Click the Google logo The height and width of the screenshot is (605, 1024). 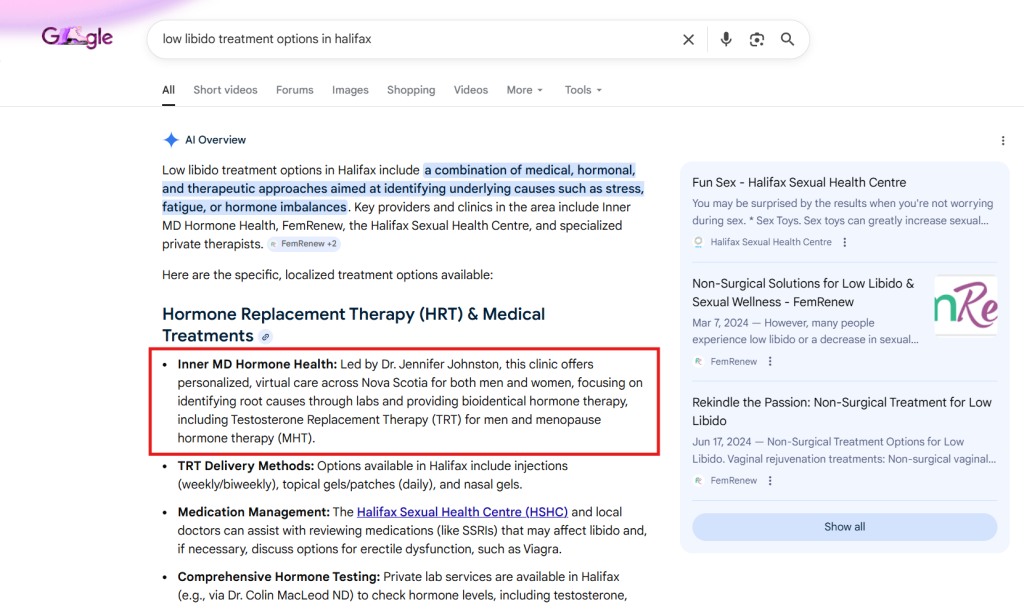click(x=77, y=37)
